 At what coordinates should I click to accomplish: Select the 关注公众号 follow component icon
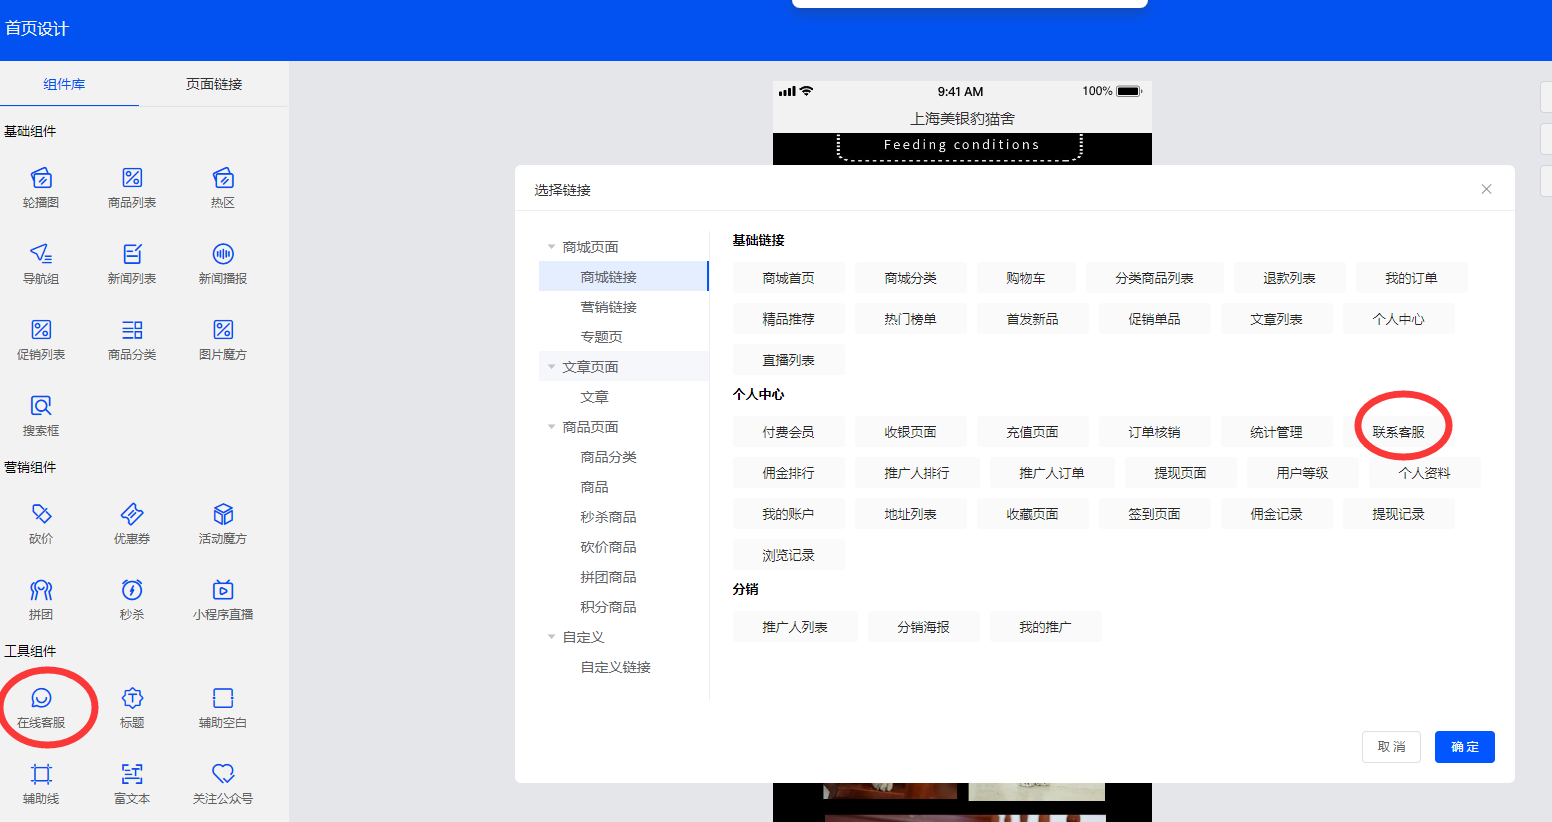coord(223,774)
